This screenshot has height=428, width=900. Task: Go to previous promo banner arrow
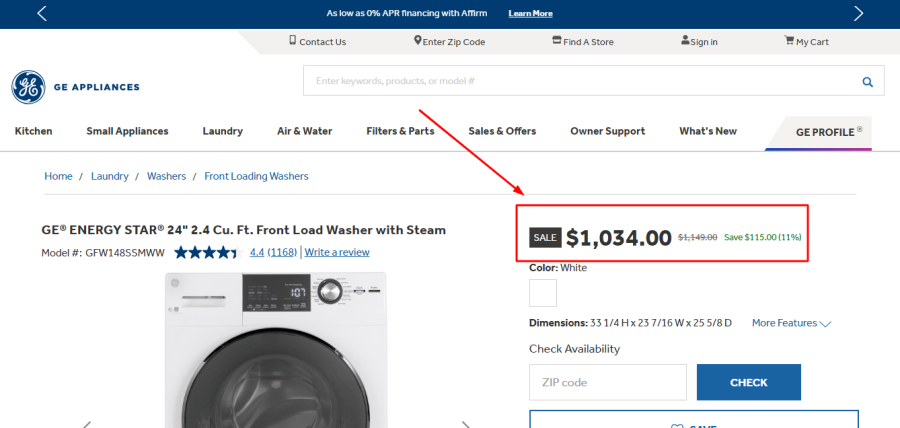coord(41,13)
